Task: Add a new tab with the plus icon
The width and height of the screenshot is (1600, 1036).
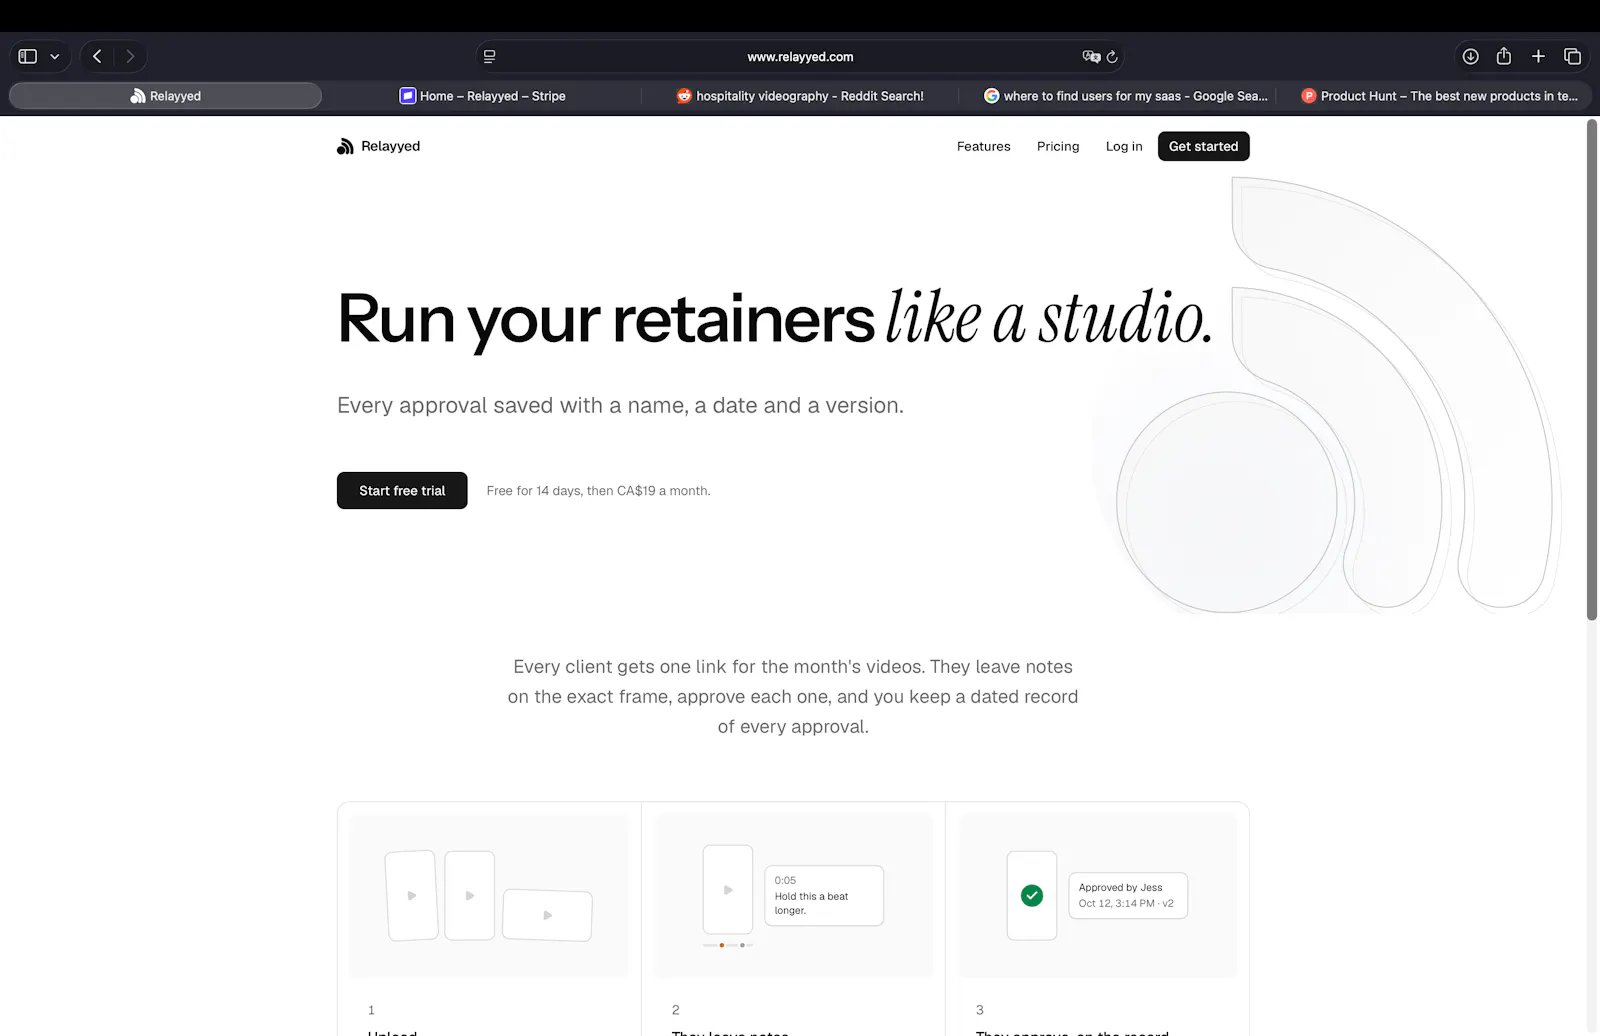Action: [x=1538, y=57]
